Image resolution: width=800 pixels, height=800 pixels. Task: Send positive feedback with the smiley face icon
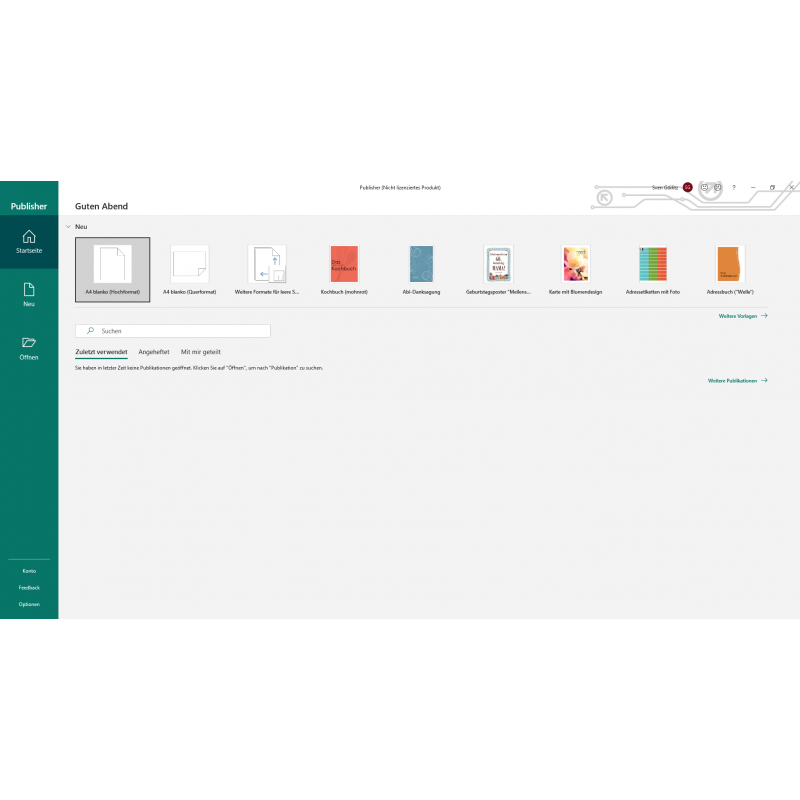tap(704, 187)
